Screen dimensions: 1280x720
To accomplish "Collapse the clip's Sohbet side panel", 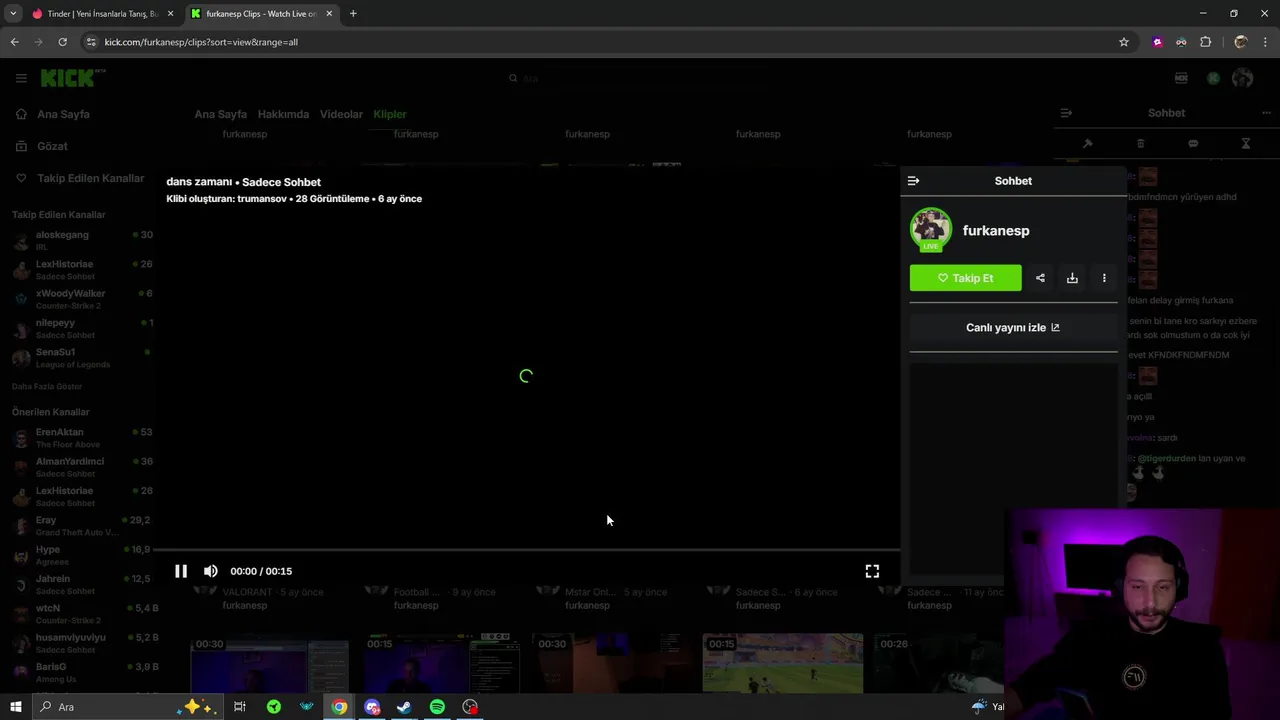I will click(x=913, y=181).
